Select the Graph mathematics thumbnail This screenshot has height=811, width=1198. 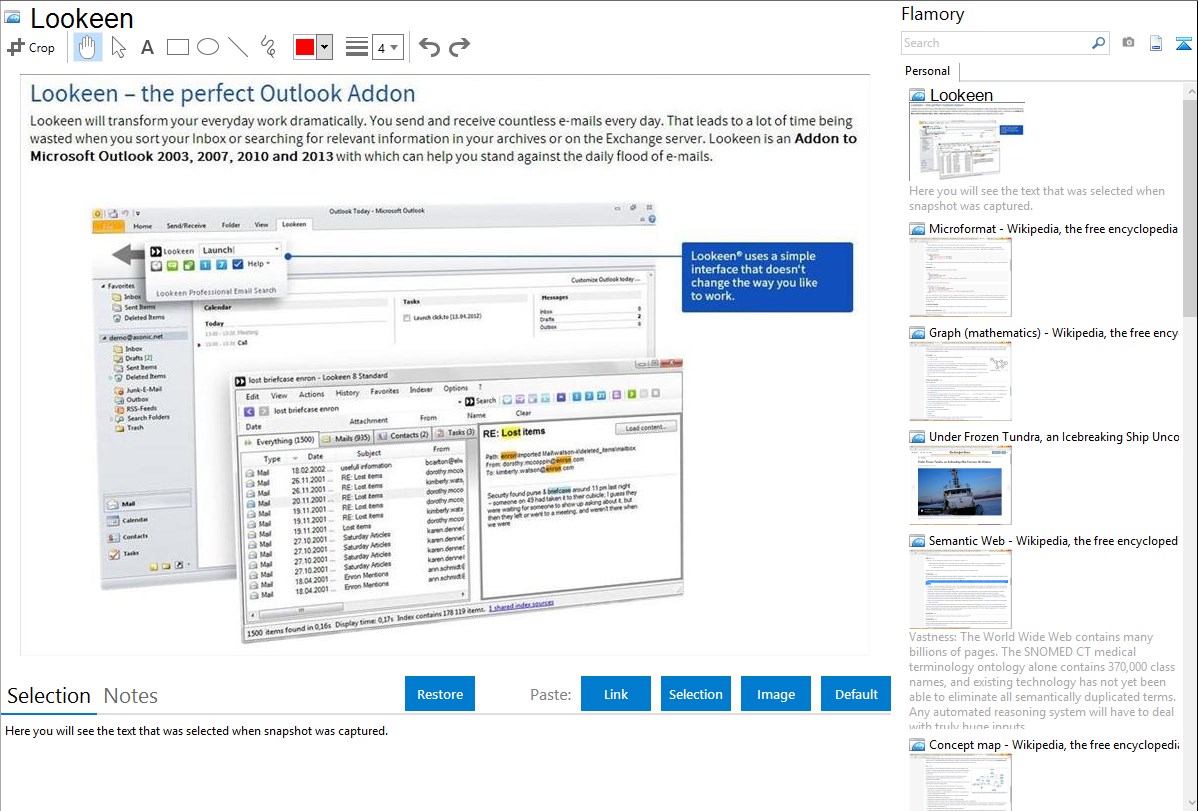(x=960, y=381)
